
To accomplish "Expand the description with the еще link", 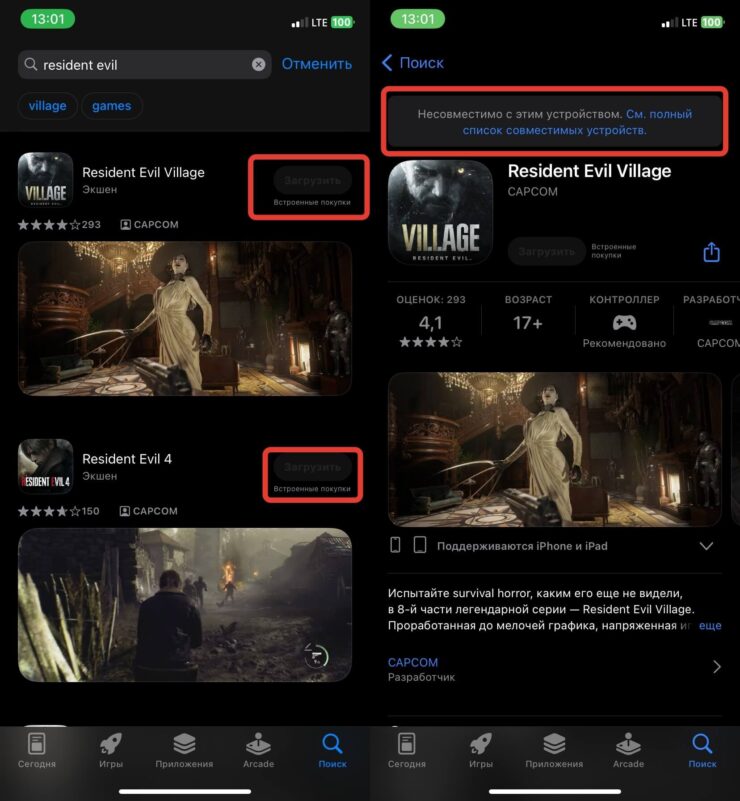I will click(x=709, y=625).
